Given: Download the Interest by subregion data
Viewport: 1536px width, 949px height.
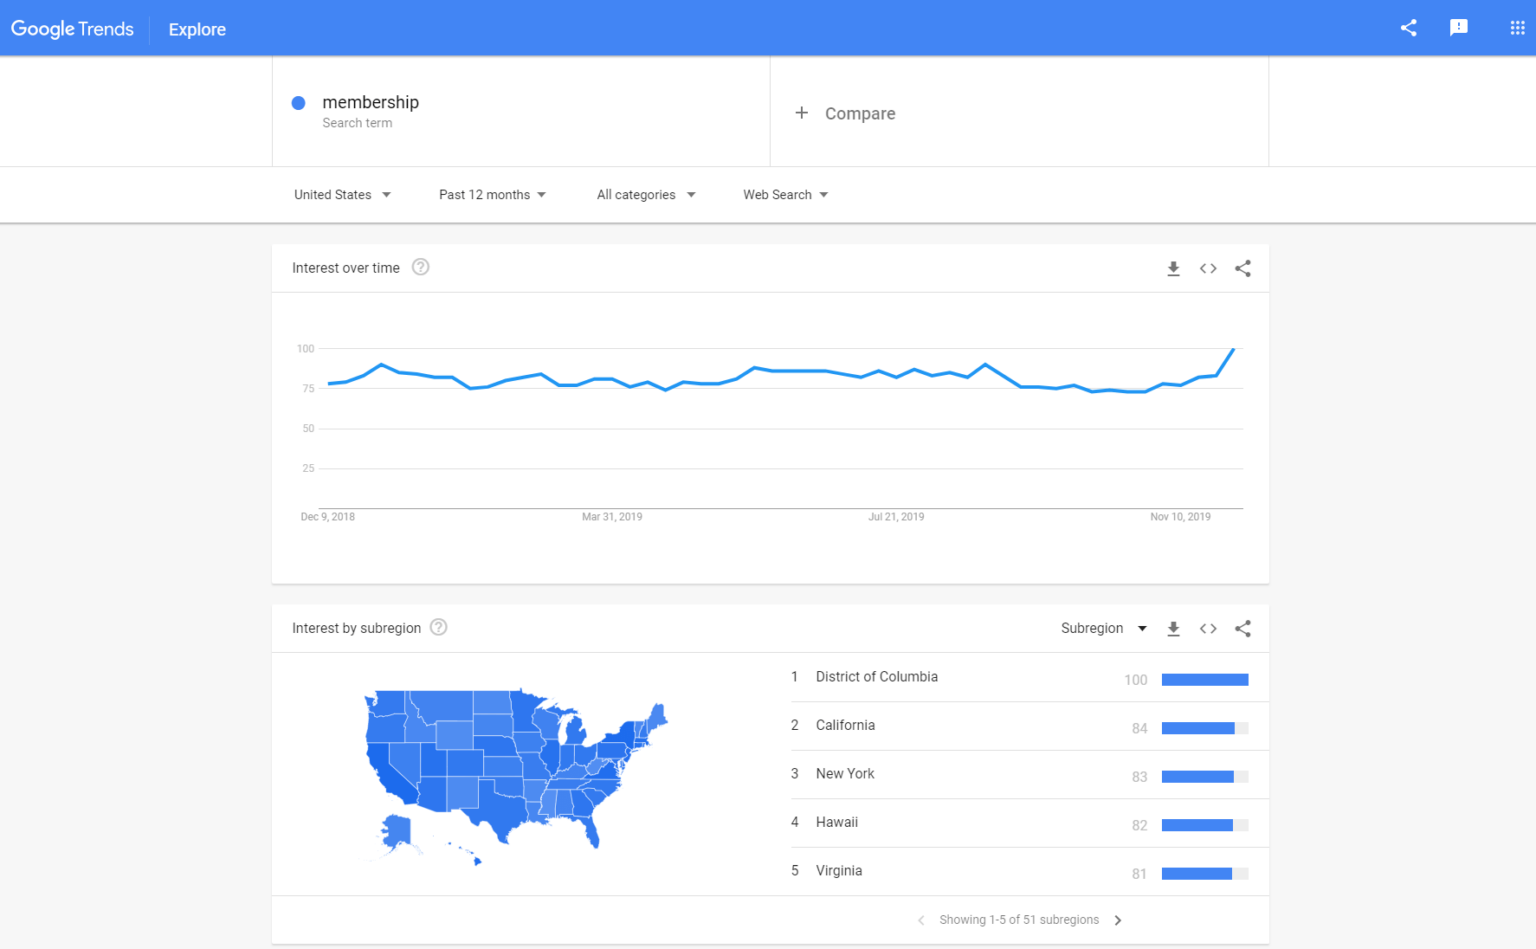Looking at the screenshot, I should pos(1173,628).
